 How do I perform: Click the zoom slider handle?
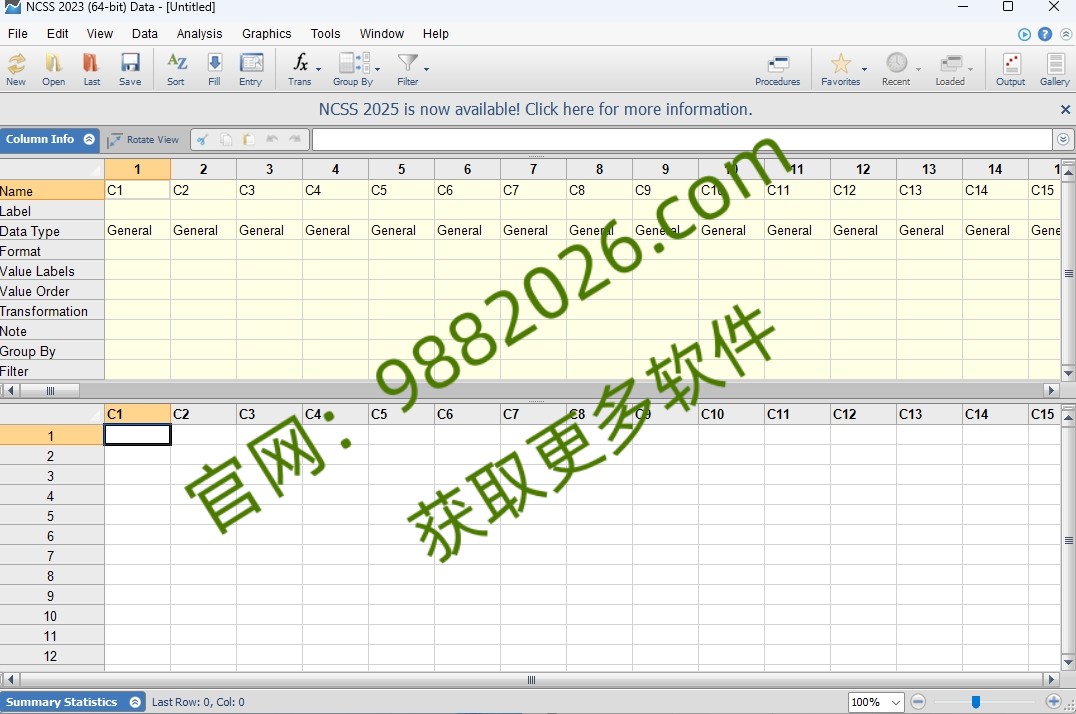coord(976,702)
